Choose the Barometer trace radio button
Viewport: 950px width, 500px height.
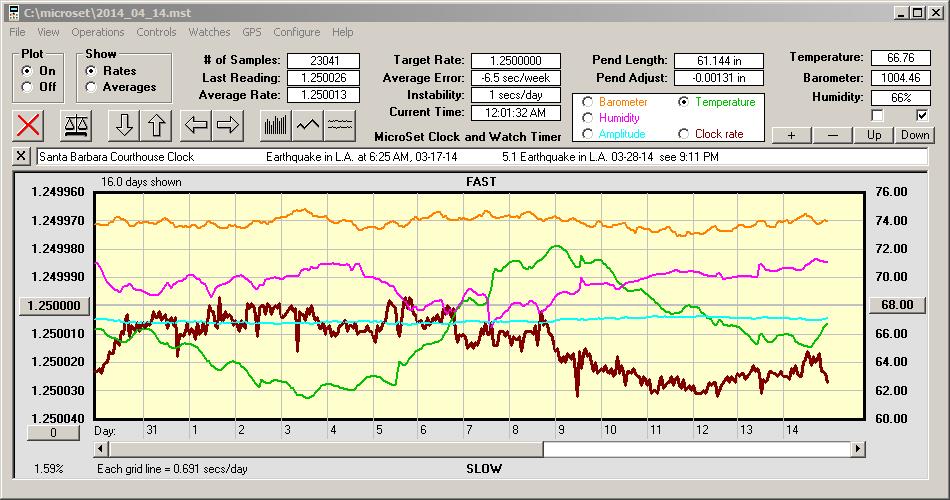pyautogui.click(x=587, y=102)
